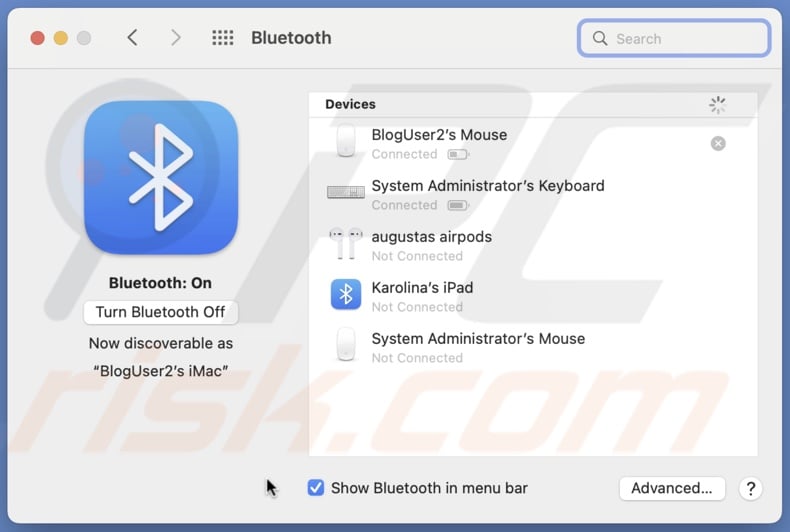Click the Bluetooth: On status label
The height and width of the screenshot is (532, 790).
tap(160, 283)
